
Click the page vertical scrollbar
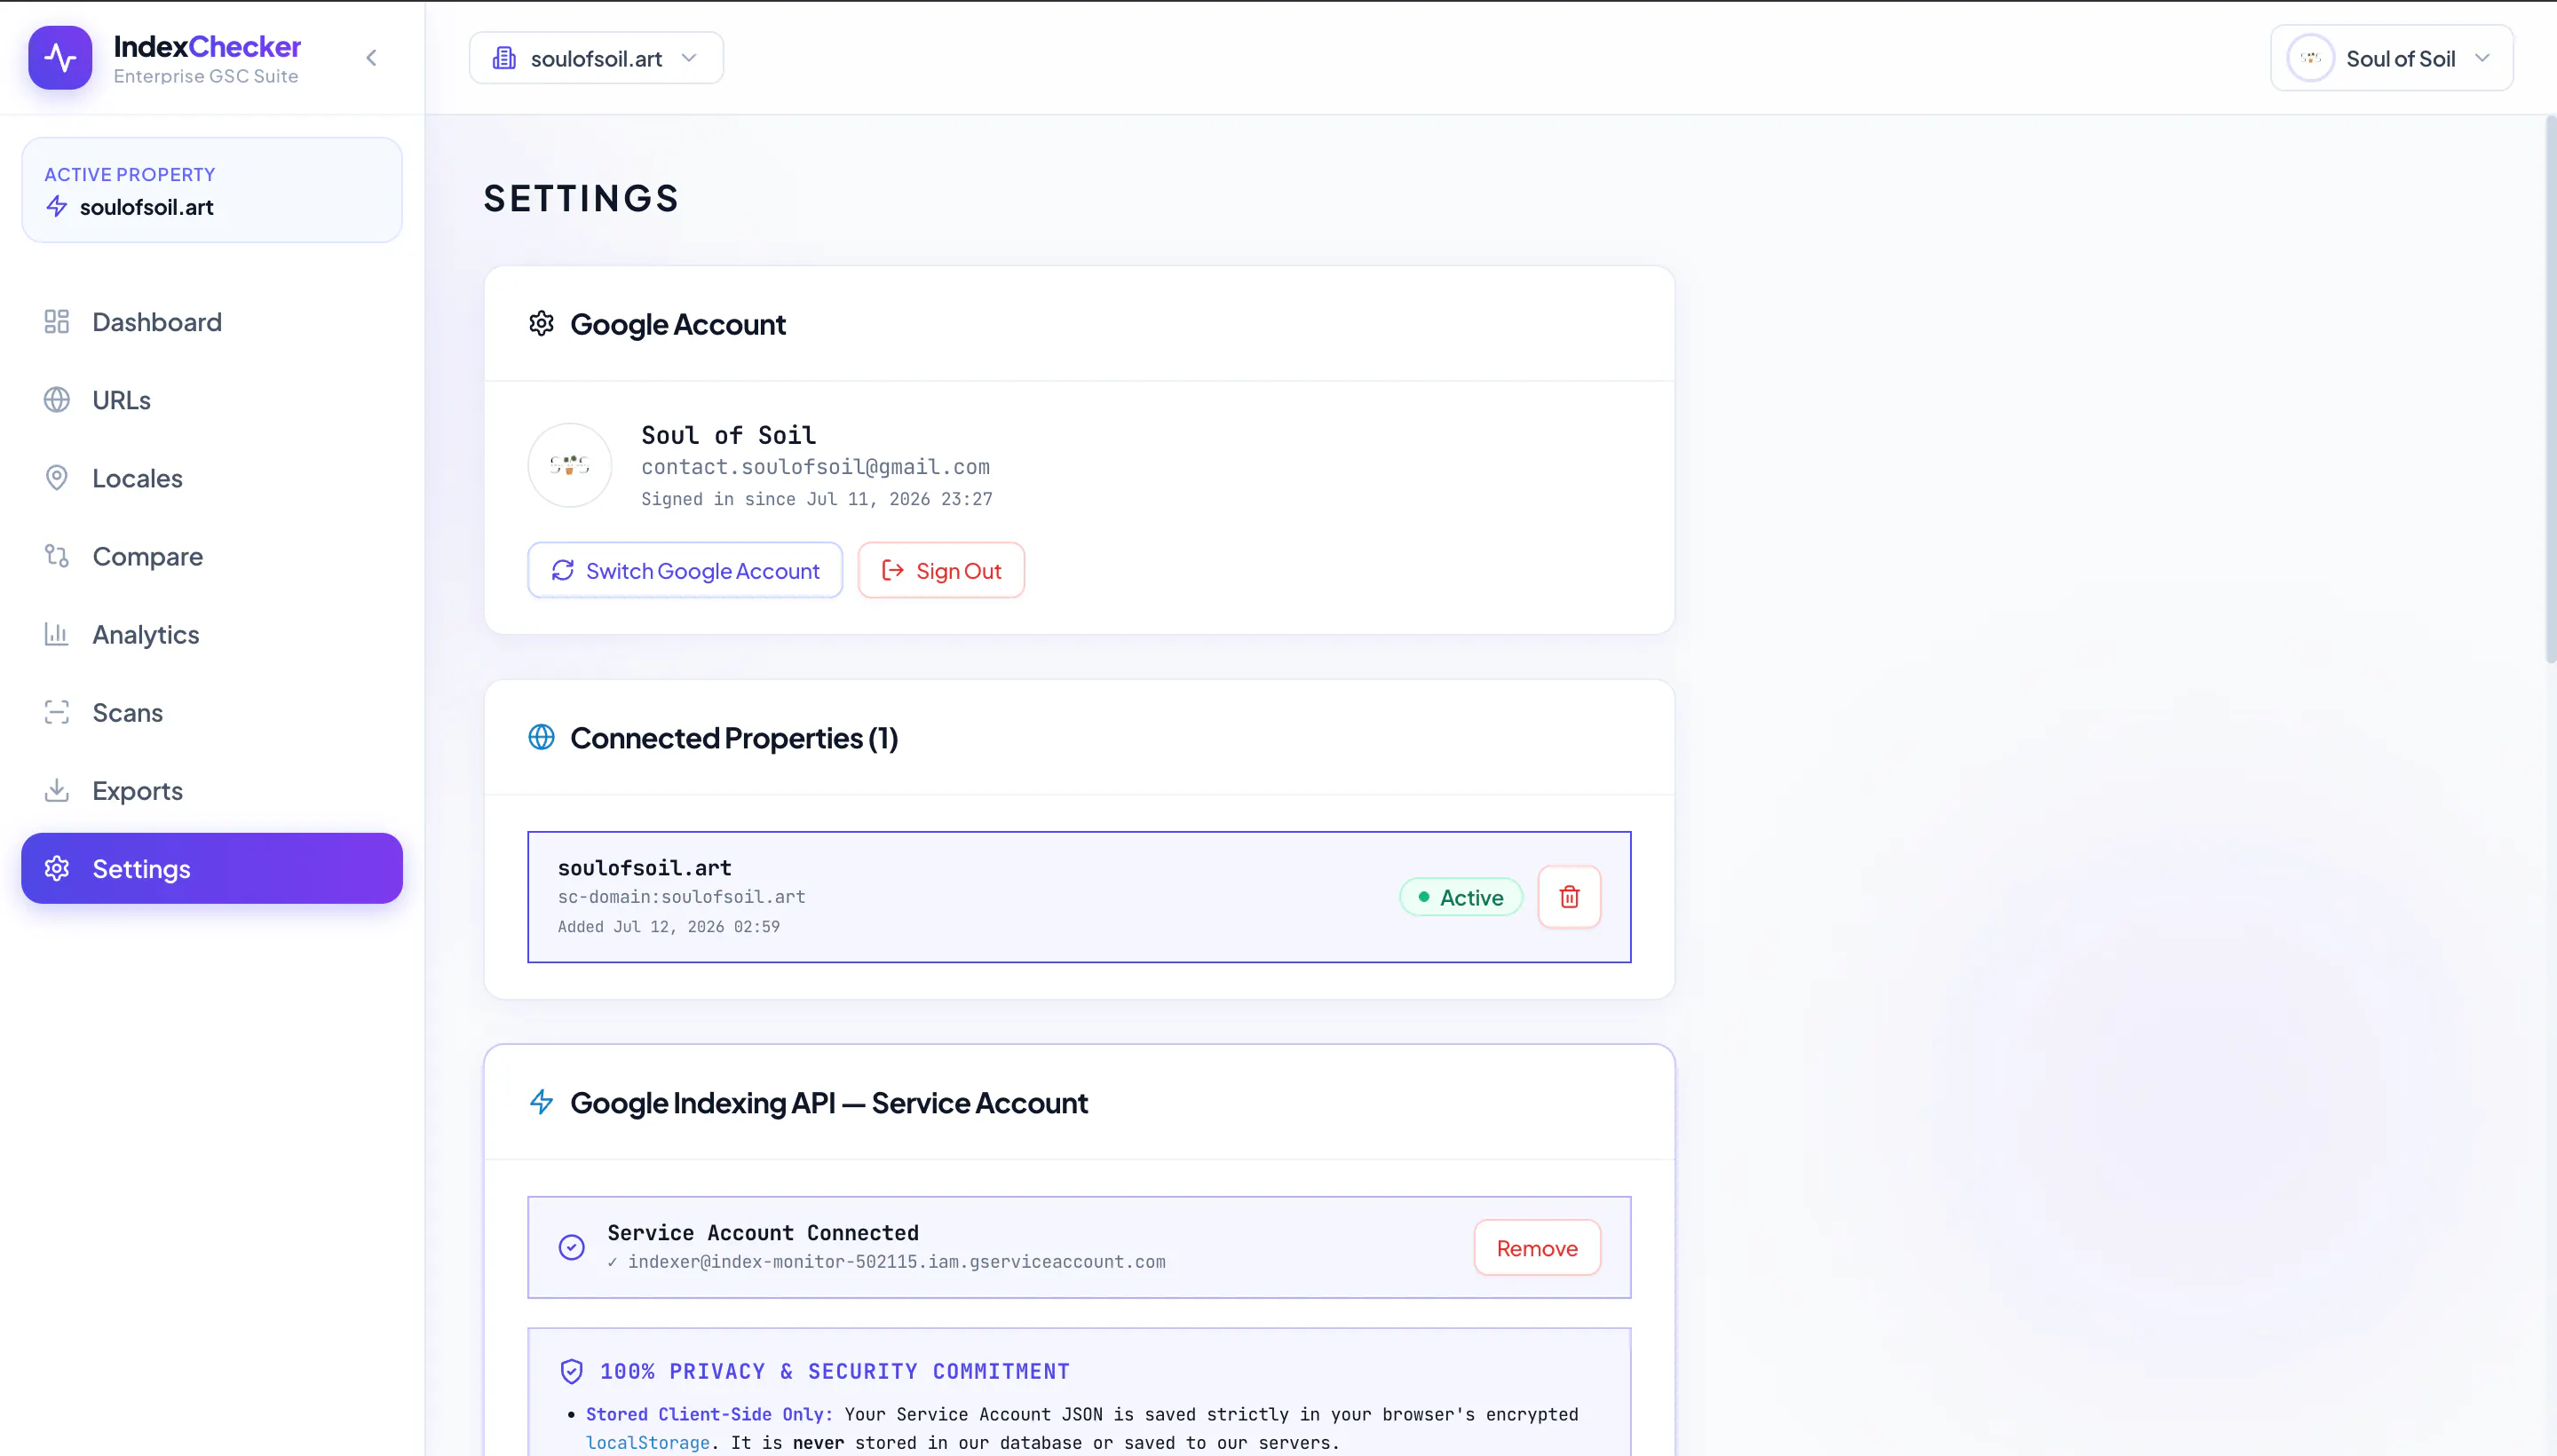coord(2550,390)
